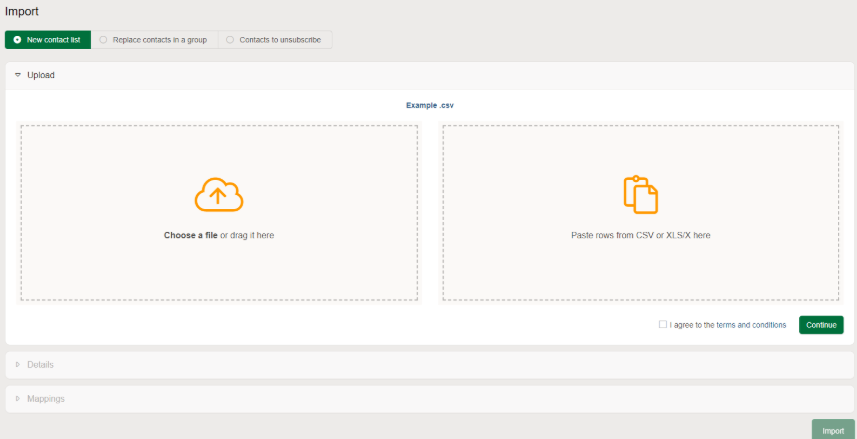Click the cloud upload icon
The height and width of the screenshot is (439, 857).
[x=219, y=194]
